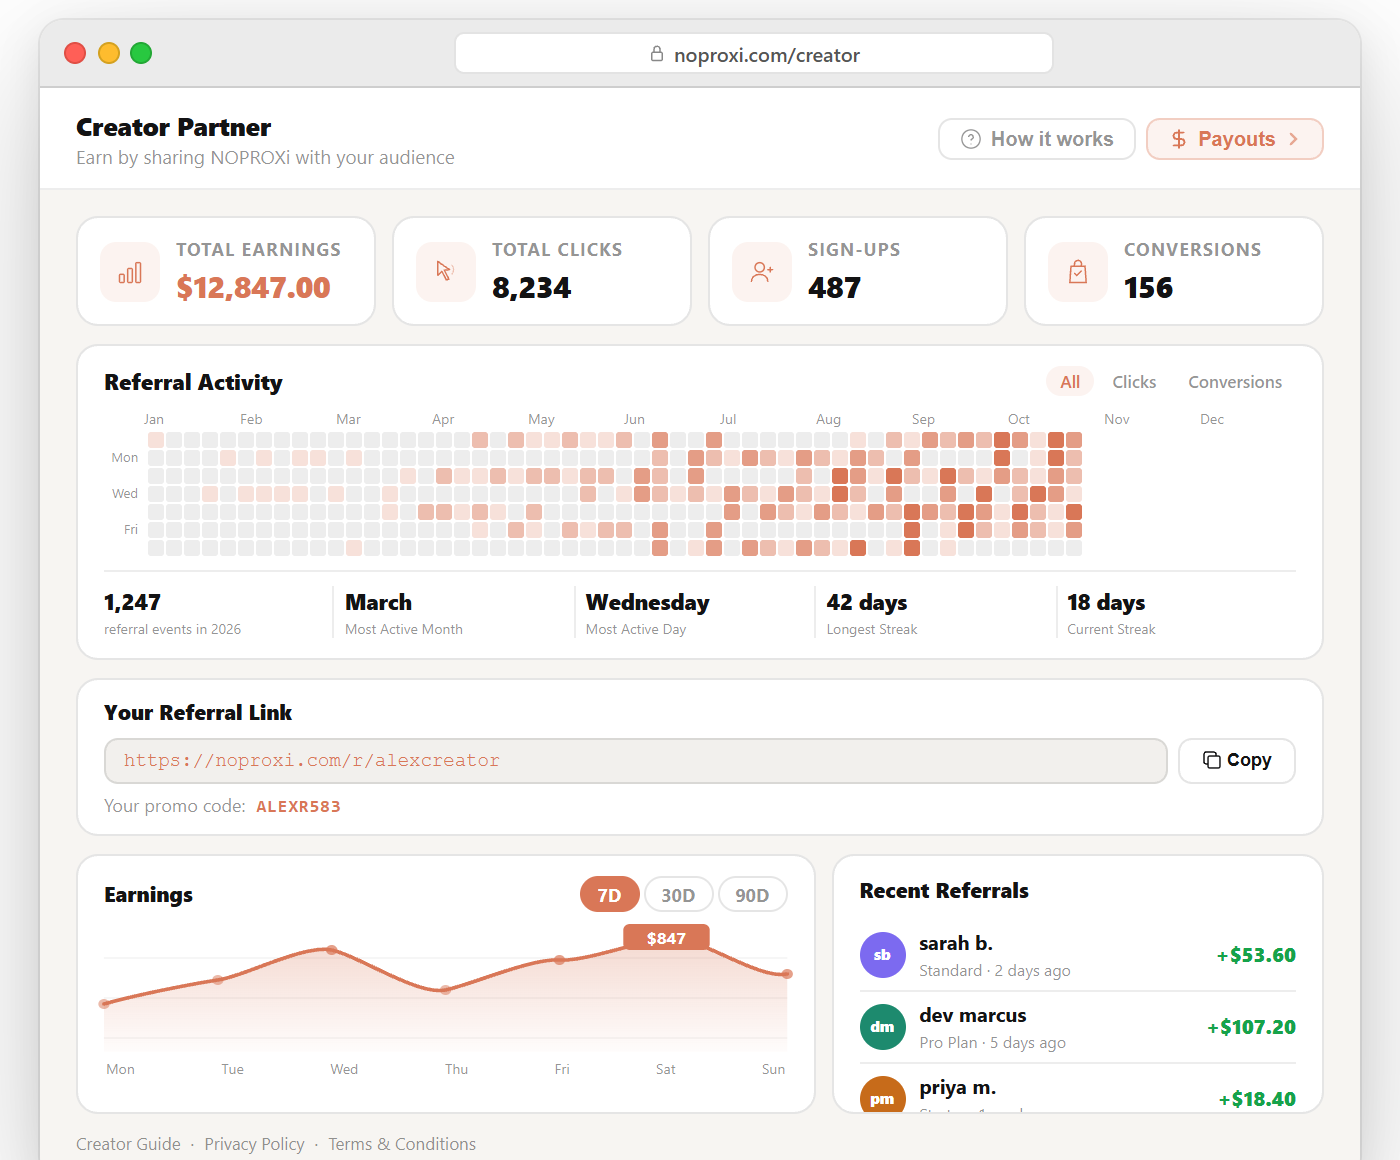Open the Payouts page
Screen dimensions: 1400x1160
point(1234,139)
